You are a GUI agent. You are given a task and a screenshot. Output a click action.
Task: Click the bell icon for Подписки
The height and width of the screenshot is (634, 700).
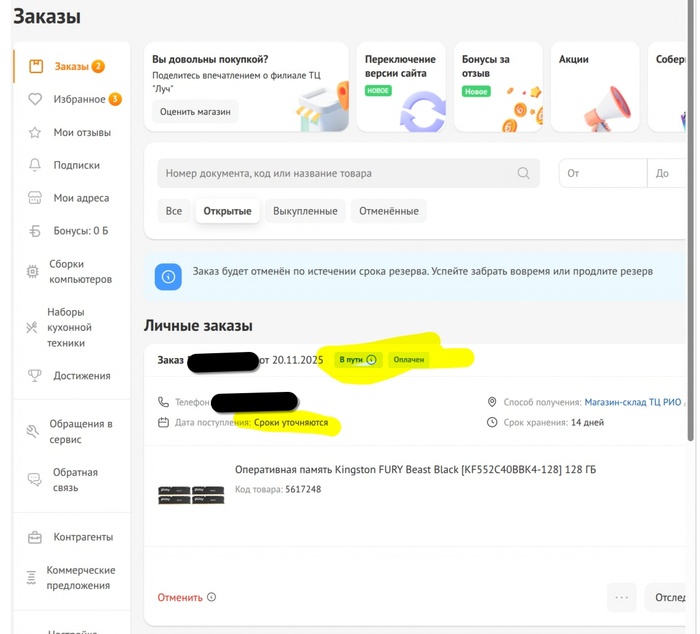click(35, 165)
